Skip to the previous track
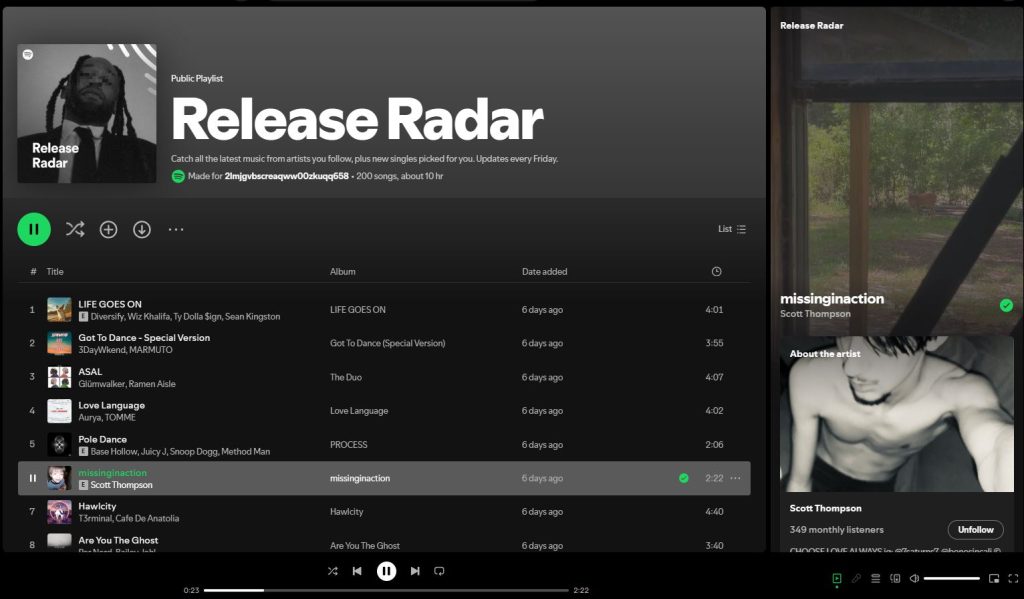The image size is (1024, 599). pos(357,571)
